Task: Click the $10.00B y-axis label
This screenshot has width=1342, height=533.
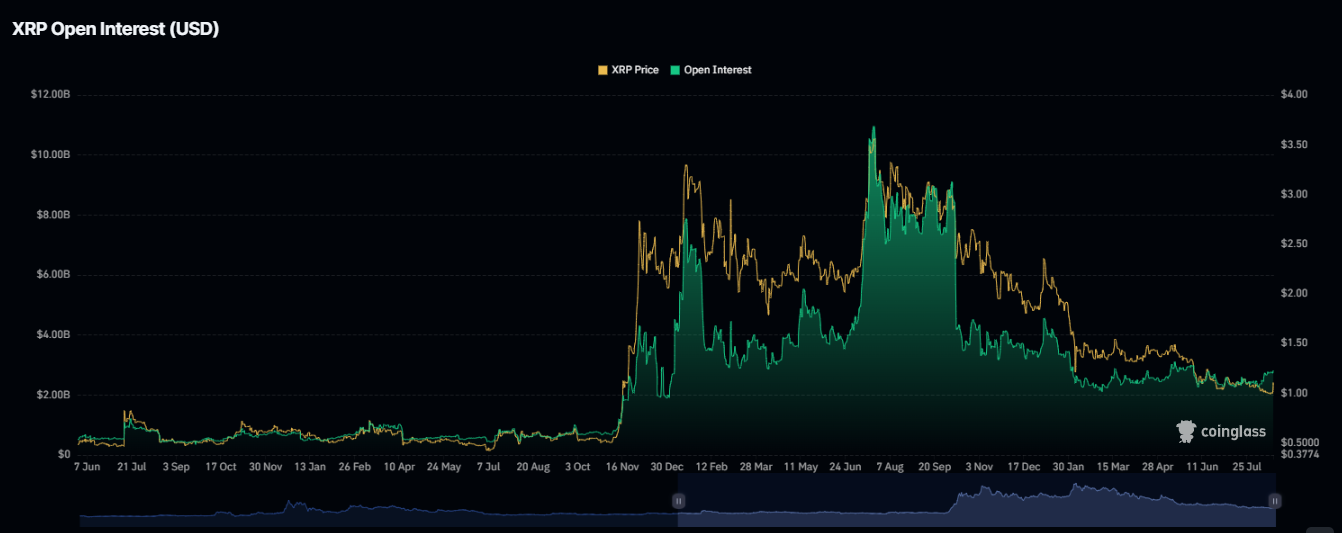Action: click(50, 154)
